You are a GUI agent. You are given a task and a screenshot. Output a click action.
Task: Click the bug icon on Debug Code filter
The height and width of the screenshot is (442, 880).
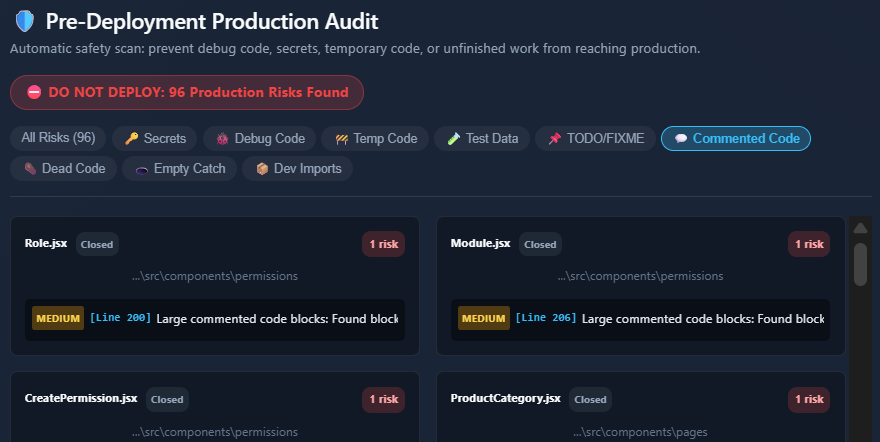point(222,139)
